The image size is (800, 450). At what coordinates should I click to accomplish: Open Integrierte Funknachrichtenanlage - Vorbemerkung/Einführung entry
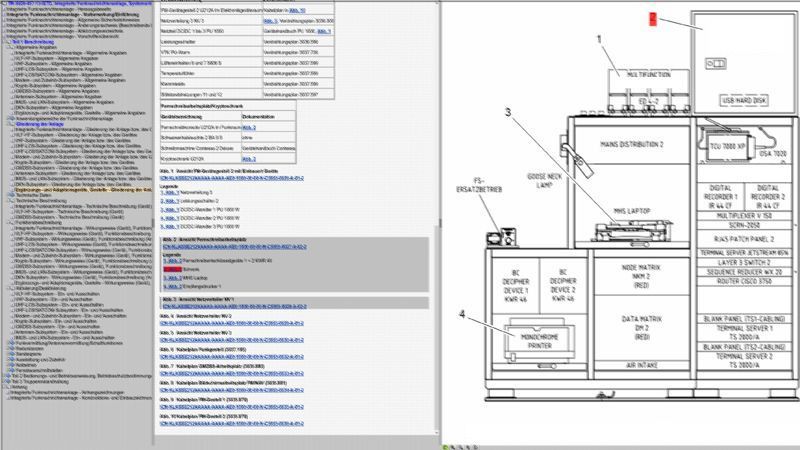point(72,15)
